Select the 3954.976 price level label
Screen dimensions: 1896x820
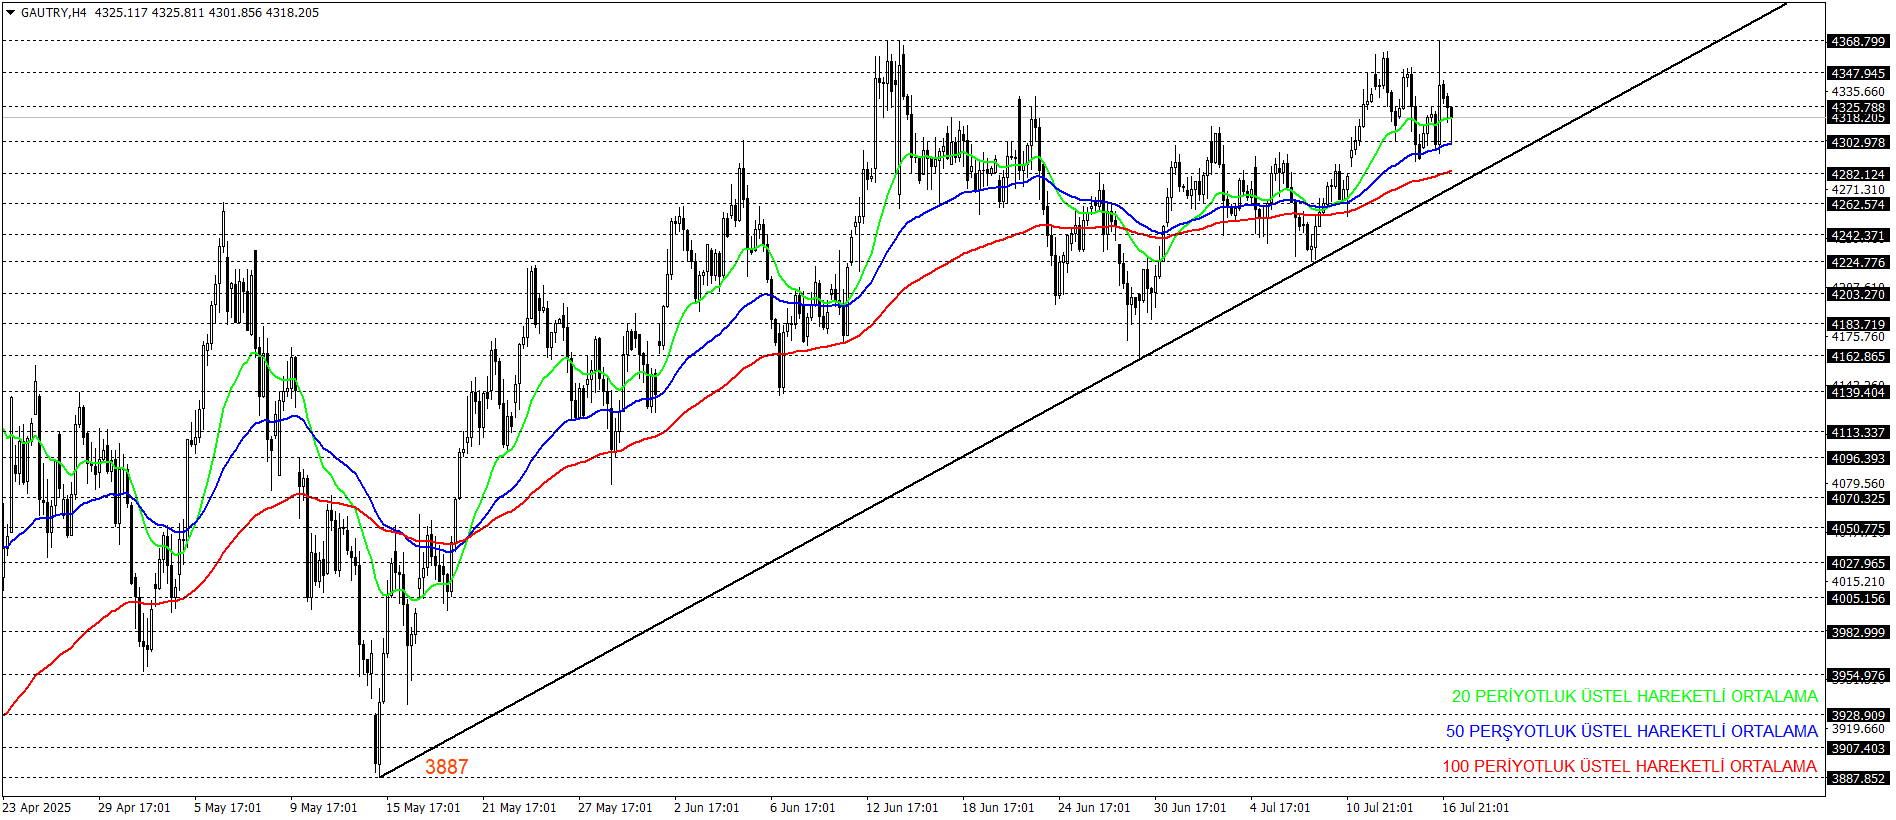tap(1858, 675)
